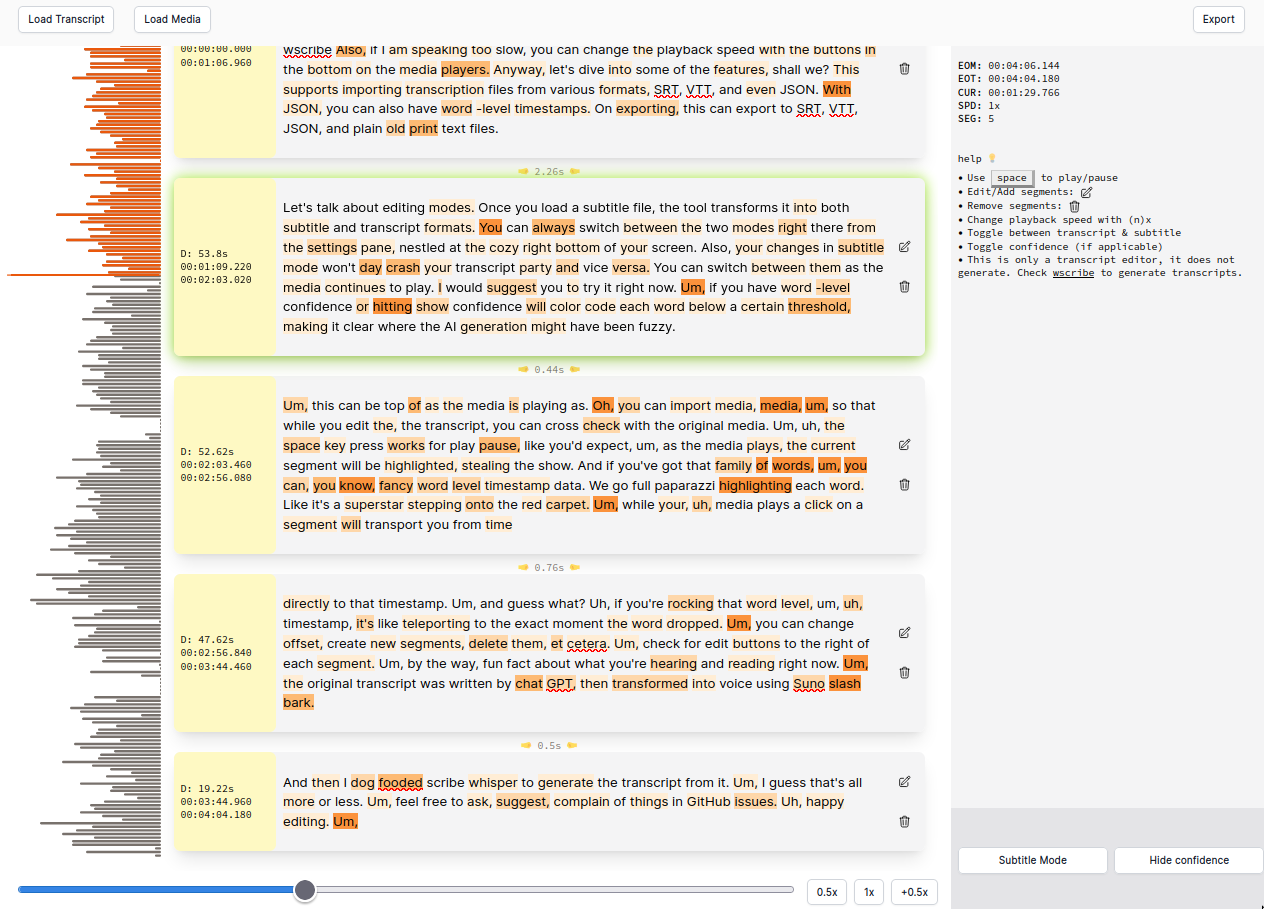
Task: Click the hand icon left of 0.5s gap
Action: [527, 745]
